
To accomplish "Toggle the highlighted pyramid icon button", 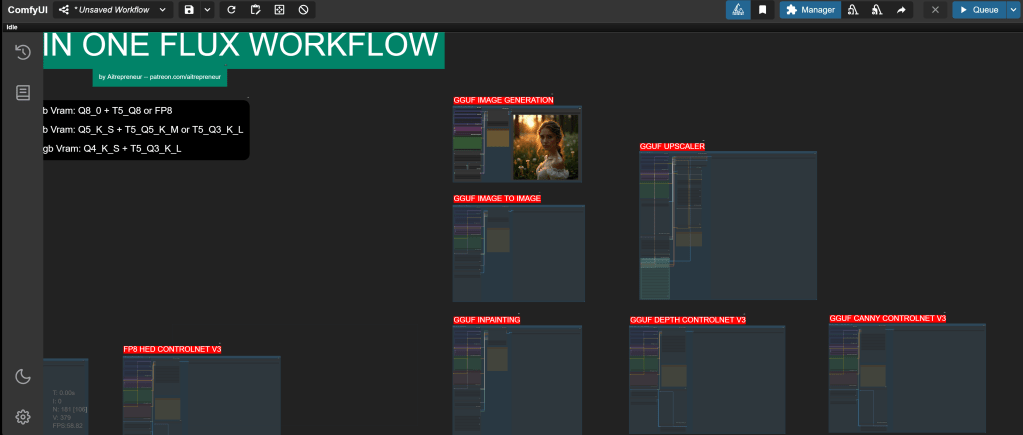I will tap(738, 10).
